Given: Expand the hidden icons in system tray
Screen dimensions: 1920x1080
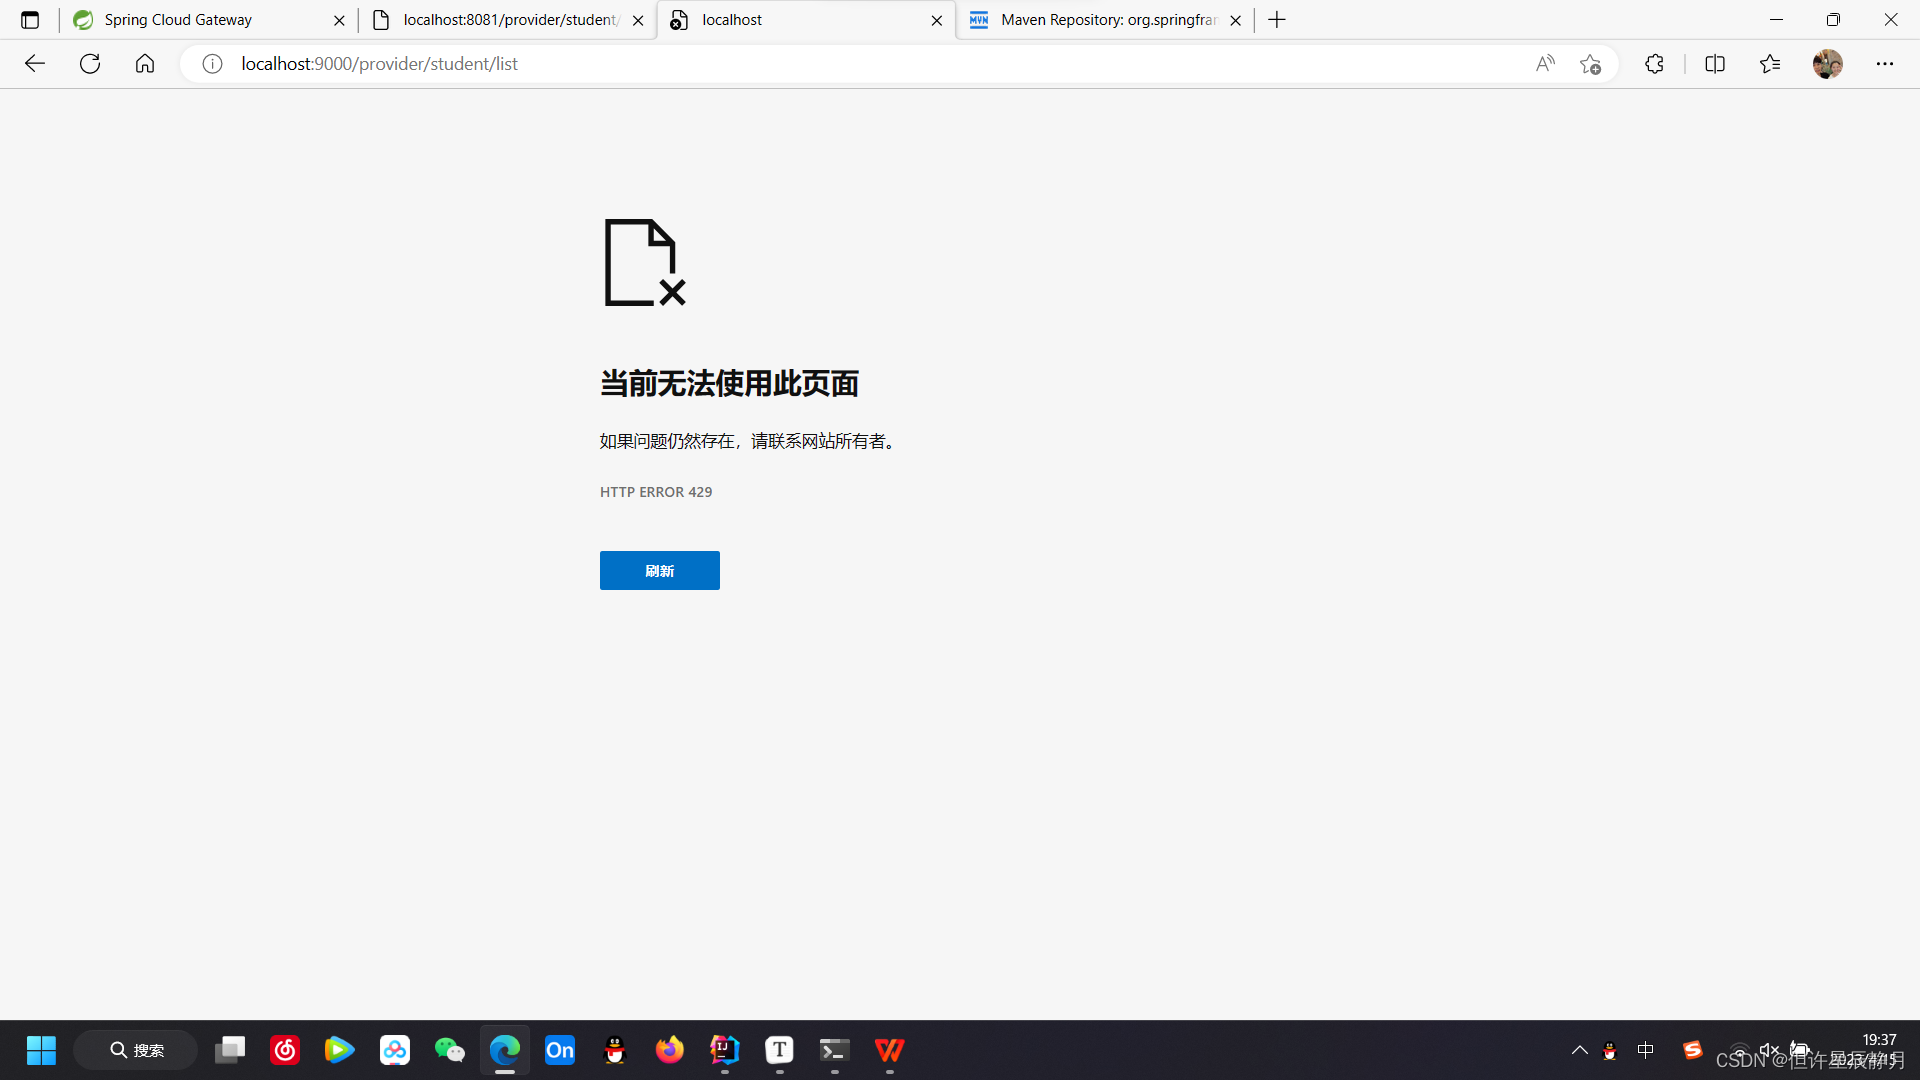Looking at the screenshot, I should click(x=1579, y=1050).
